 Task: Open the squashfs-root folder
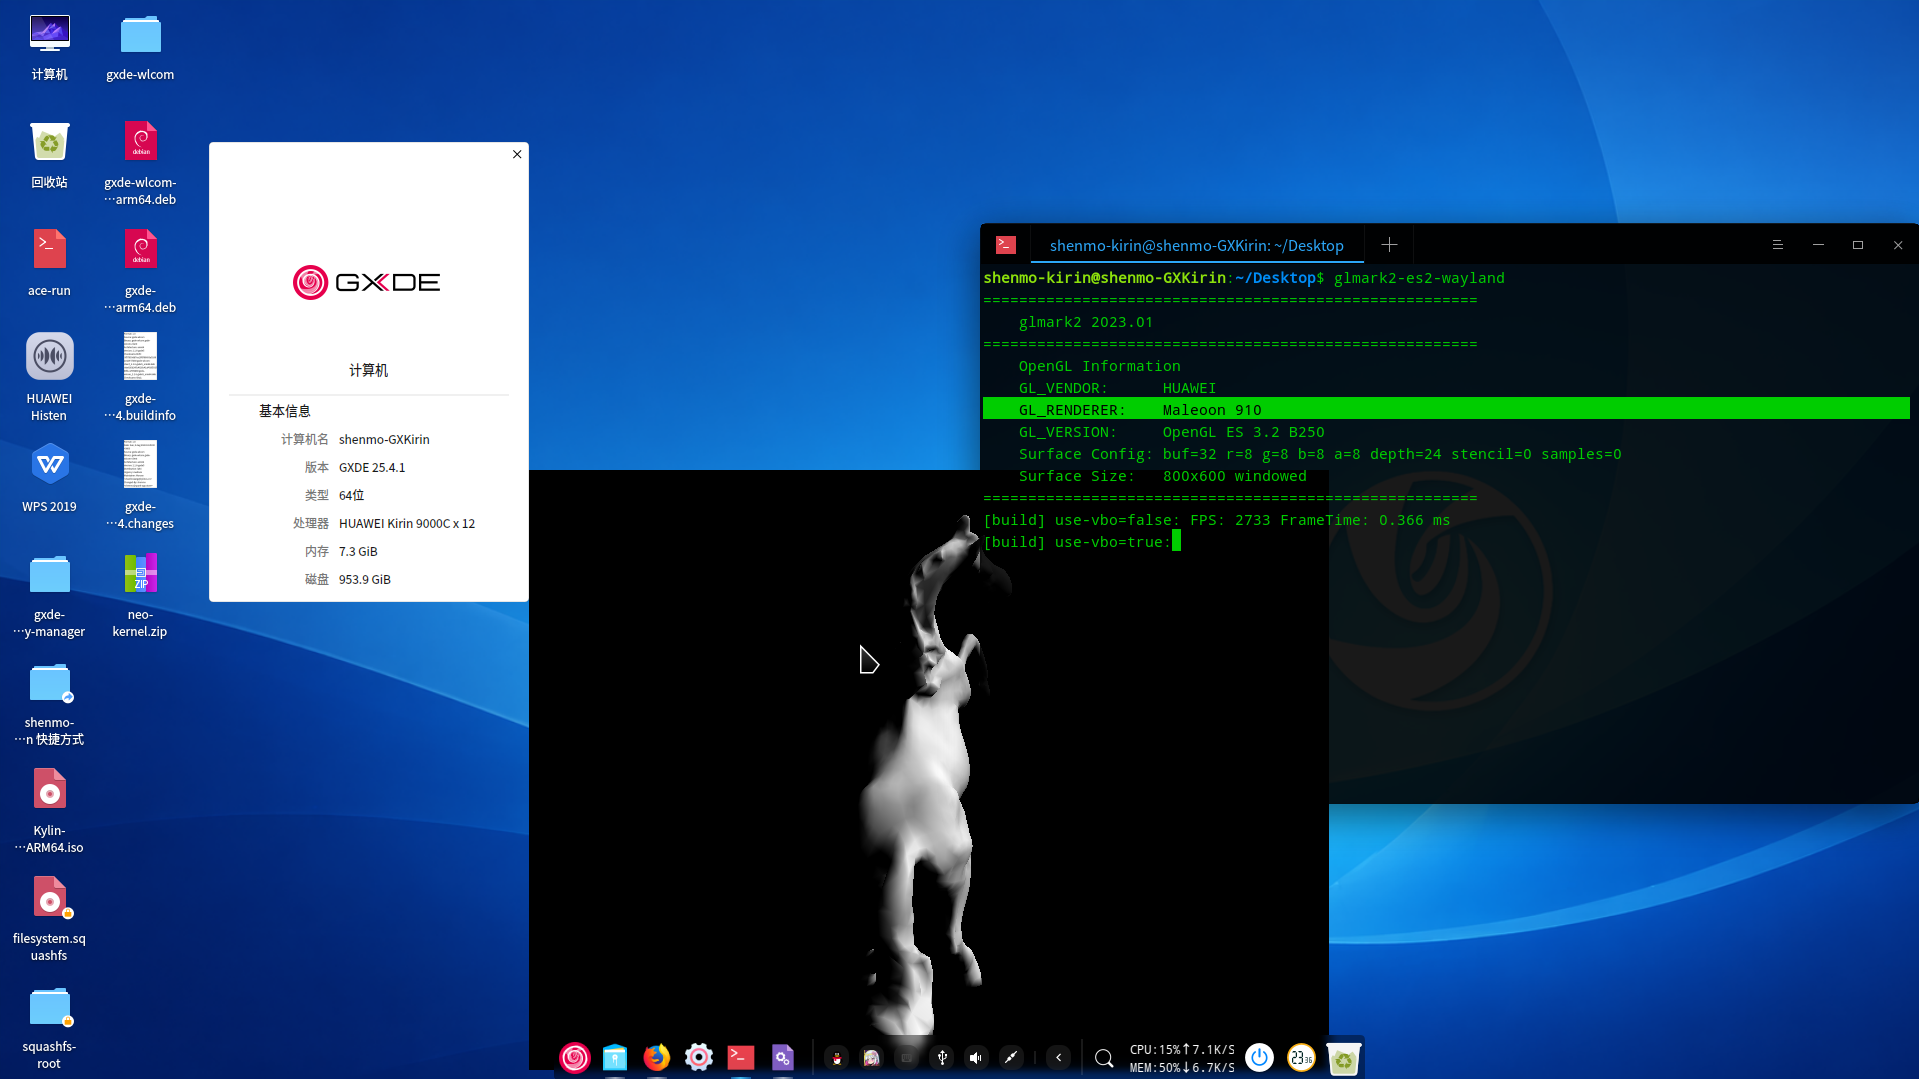(x=49, y=1027)
